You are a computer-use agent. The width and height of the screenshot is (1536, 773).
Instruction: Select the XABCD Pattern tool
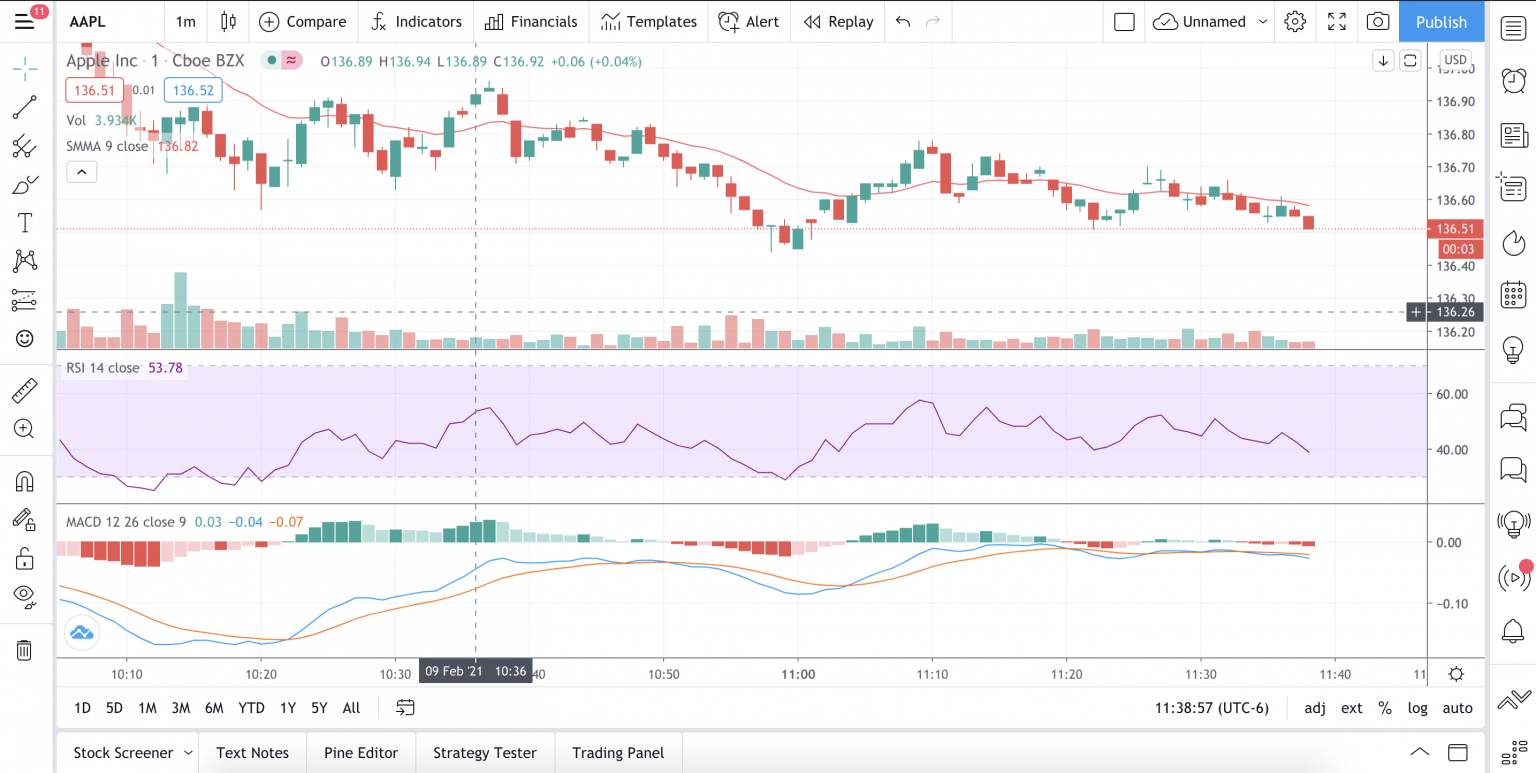pos(25,261)
